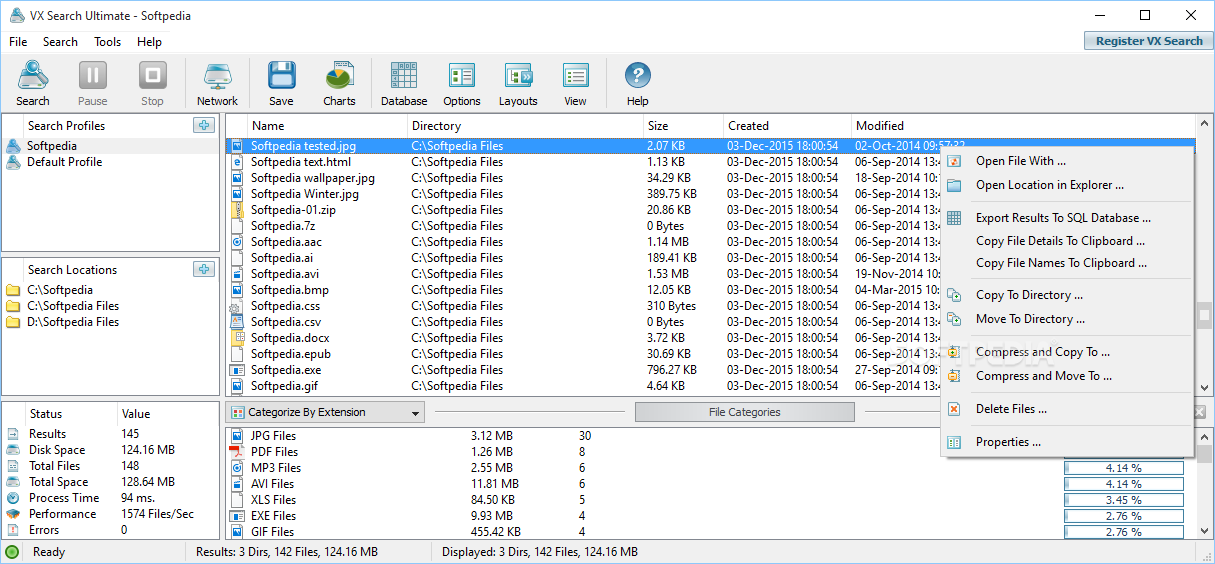Open the Database toolbar icon
Screen dimensions: 1215x564
(x=404, y=76)
